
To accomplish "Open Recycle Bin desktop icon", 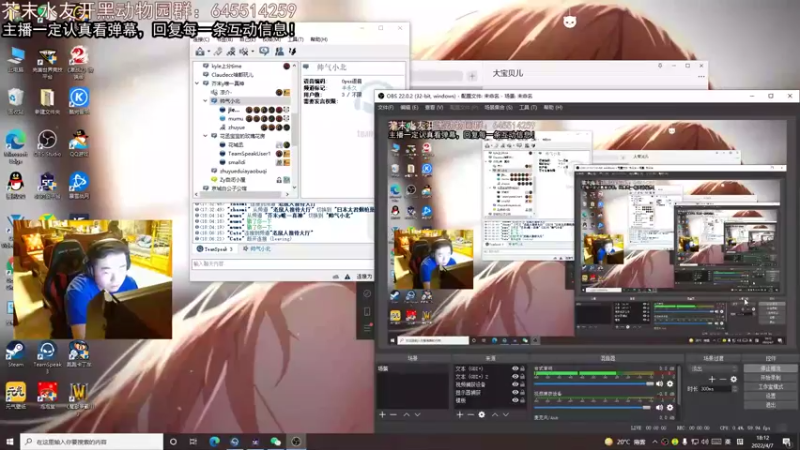I will tap(15, 101).
